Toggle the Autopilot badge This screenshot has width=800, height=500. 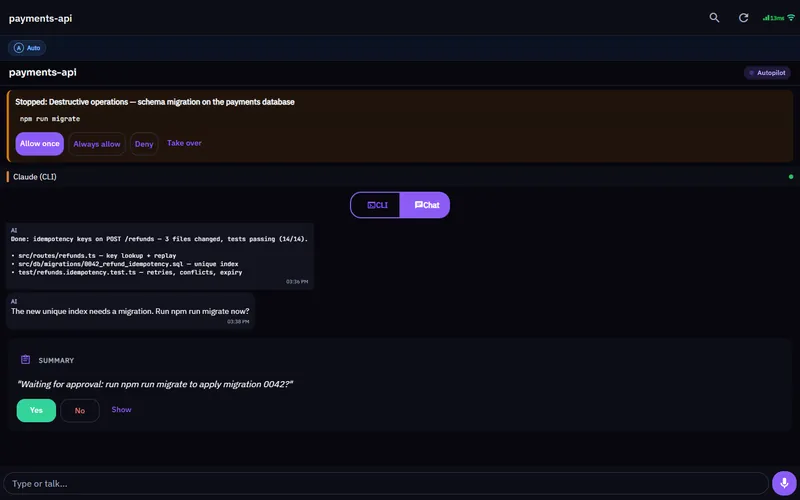click(767, 73)
